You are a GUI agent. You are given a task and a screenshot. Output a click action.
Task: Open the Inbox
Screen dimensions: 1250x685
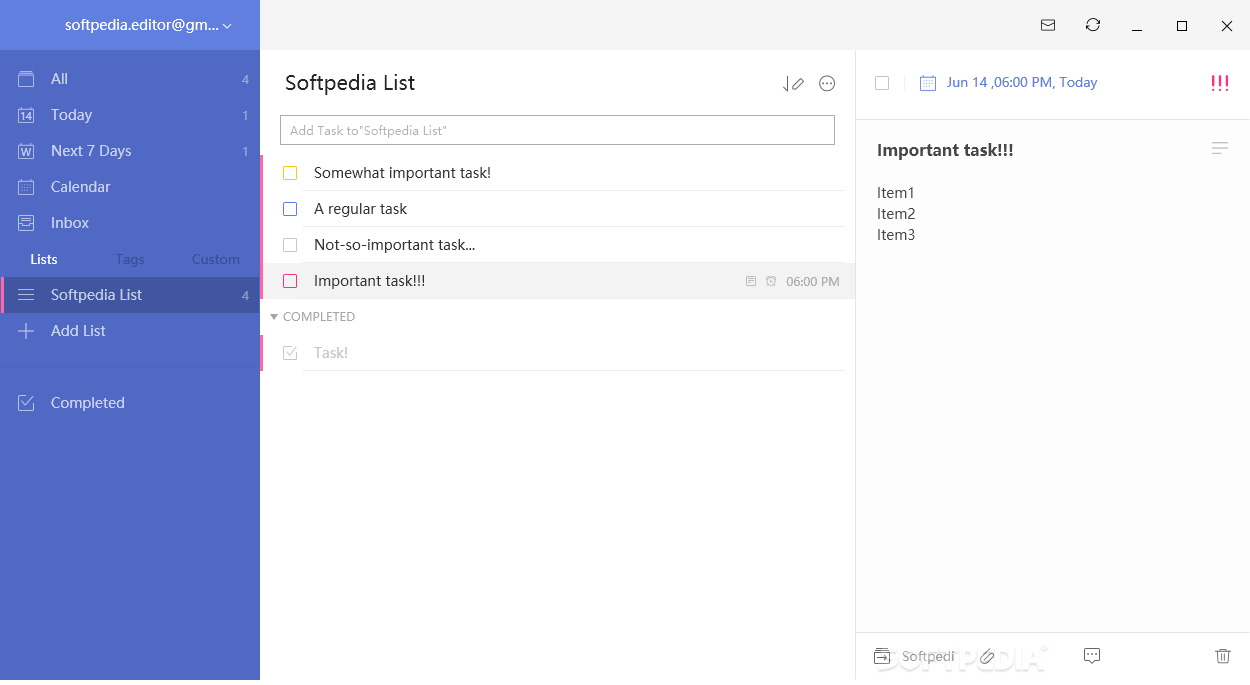130,223
